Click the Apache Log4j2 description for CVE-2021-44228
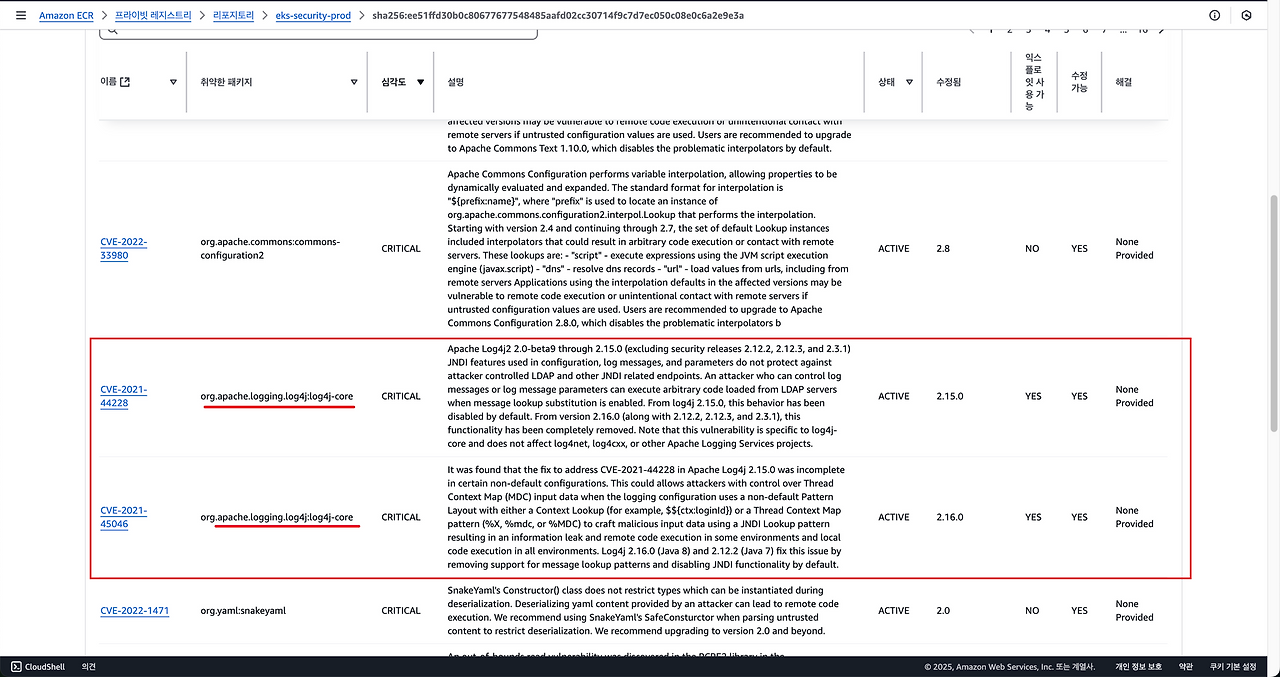This screenshot has width=1280, height=677. (649, 396)
